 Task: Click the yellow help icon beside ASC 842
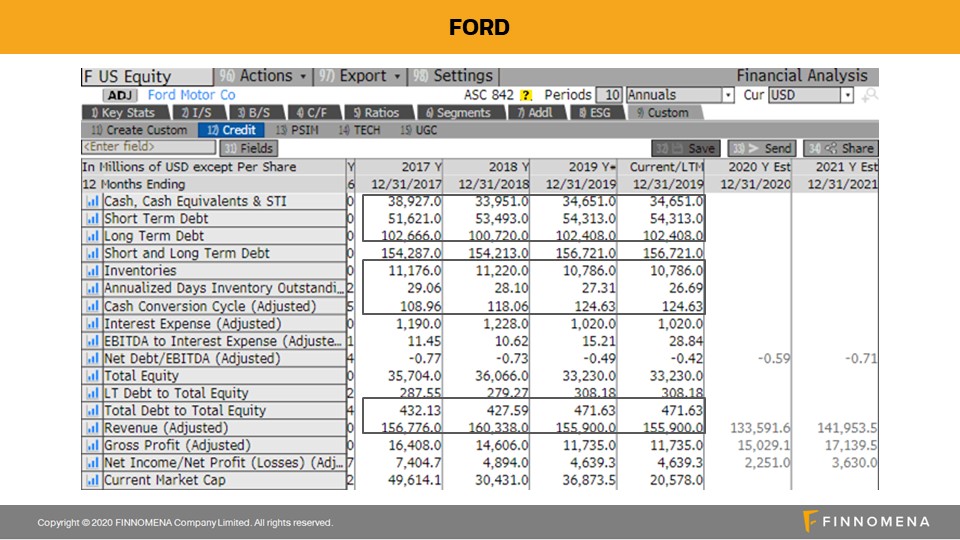point(526,95)
